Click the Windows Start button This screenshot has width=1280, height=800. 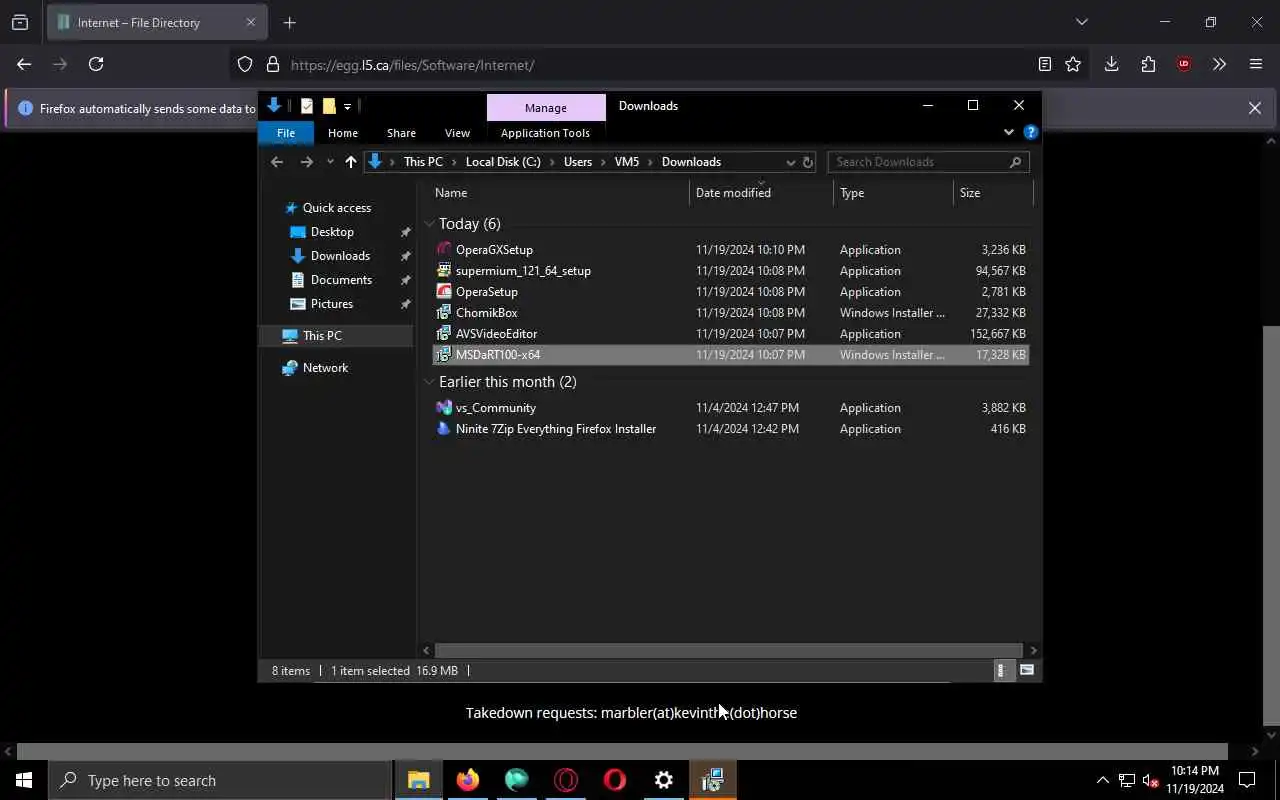point(24,780)
